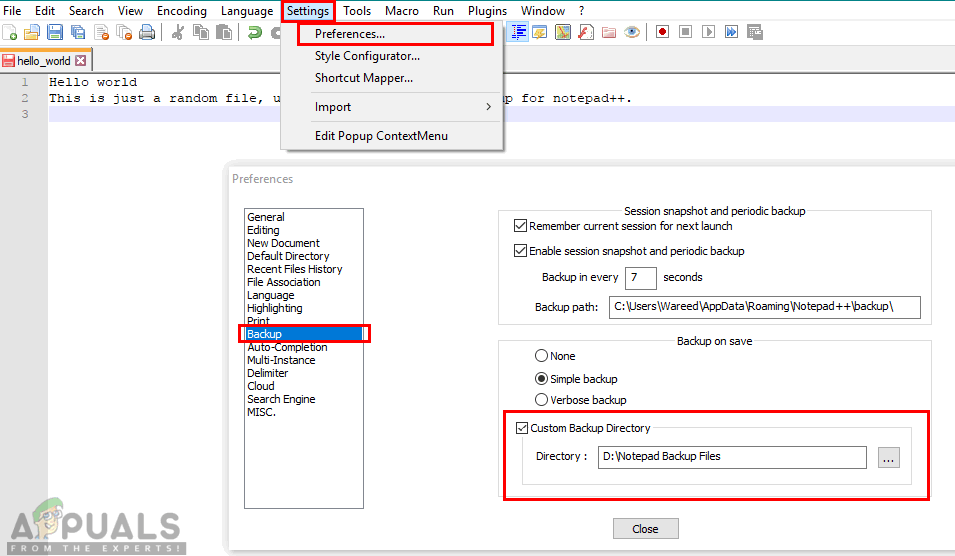Print the document using printer icon
Image resolution: width=955 pixels, height=556 pixels.
[147, 32]
